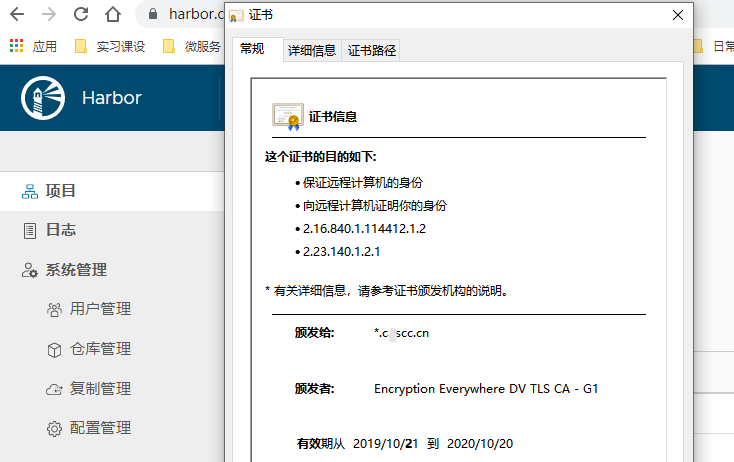Viewport: 734px width, 462px height.
Task: Click the 仓库管理 cube icon
Action: point(54,350)
